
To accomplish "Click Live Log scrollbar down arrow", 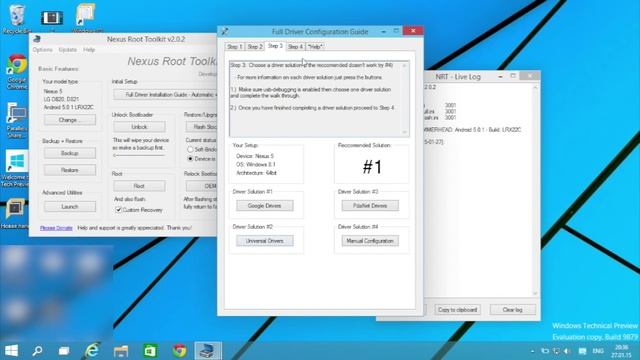I will pyautogui.click(x=536, y=293).
